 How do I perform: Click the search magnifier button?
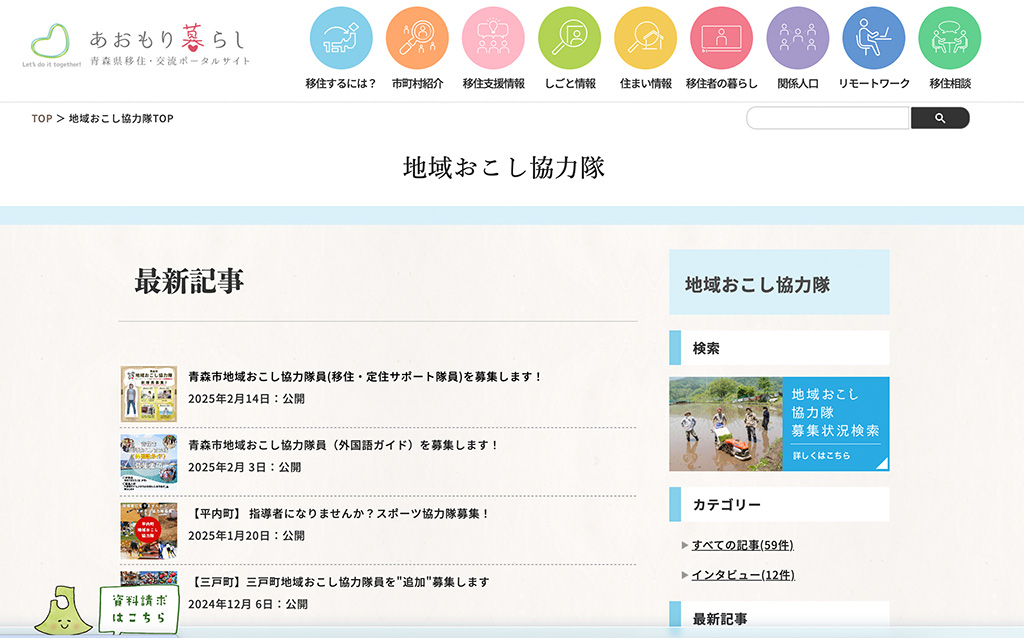(940, 117)
